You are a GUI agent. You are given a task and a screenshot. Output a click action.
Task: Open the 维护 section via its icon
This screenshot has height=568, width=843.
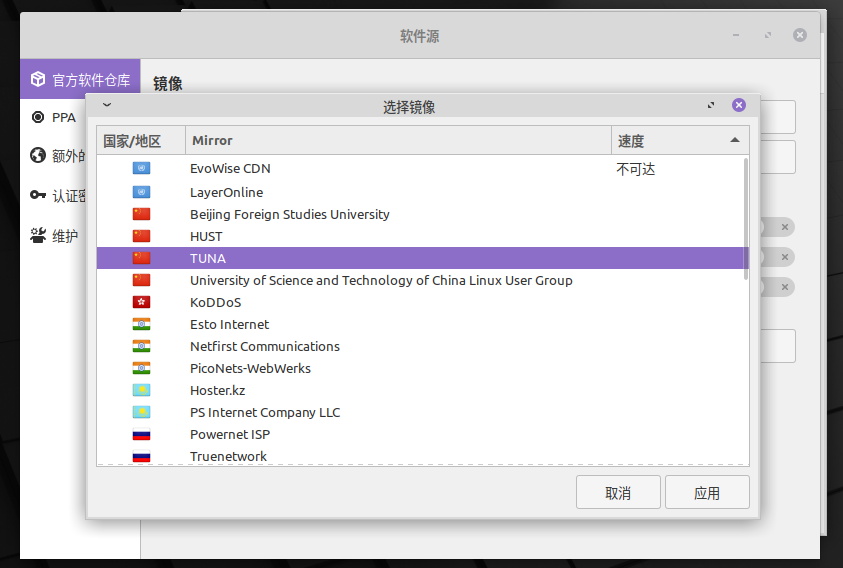tap(38, 236)
